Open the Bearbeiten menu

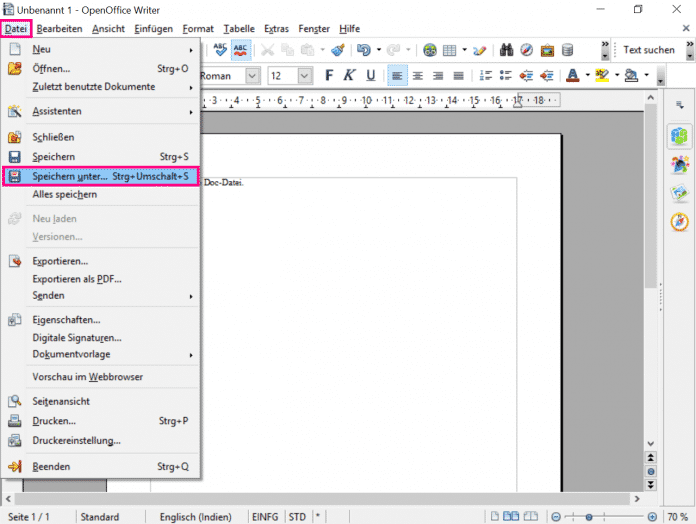pyautogui.click(x=59, y=29)
